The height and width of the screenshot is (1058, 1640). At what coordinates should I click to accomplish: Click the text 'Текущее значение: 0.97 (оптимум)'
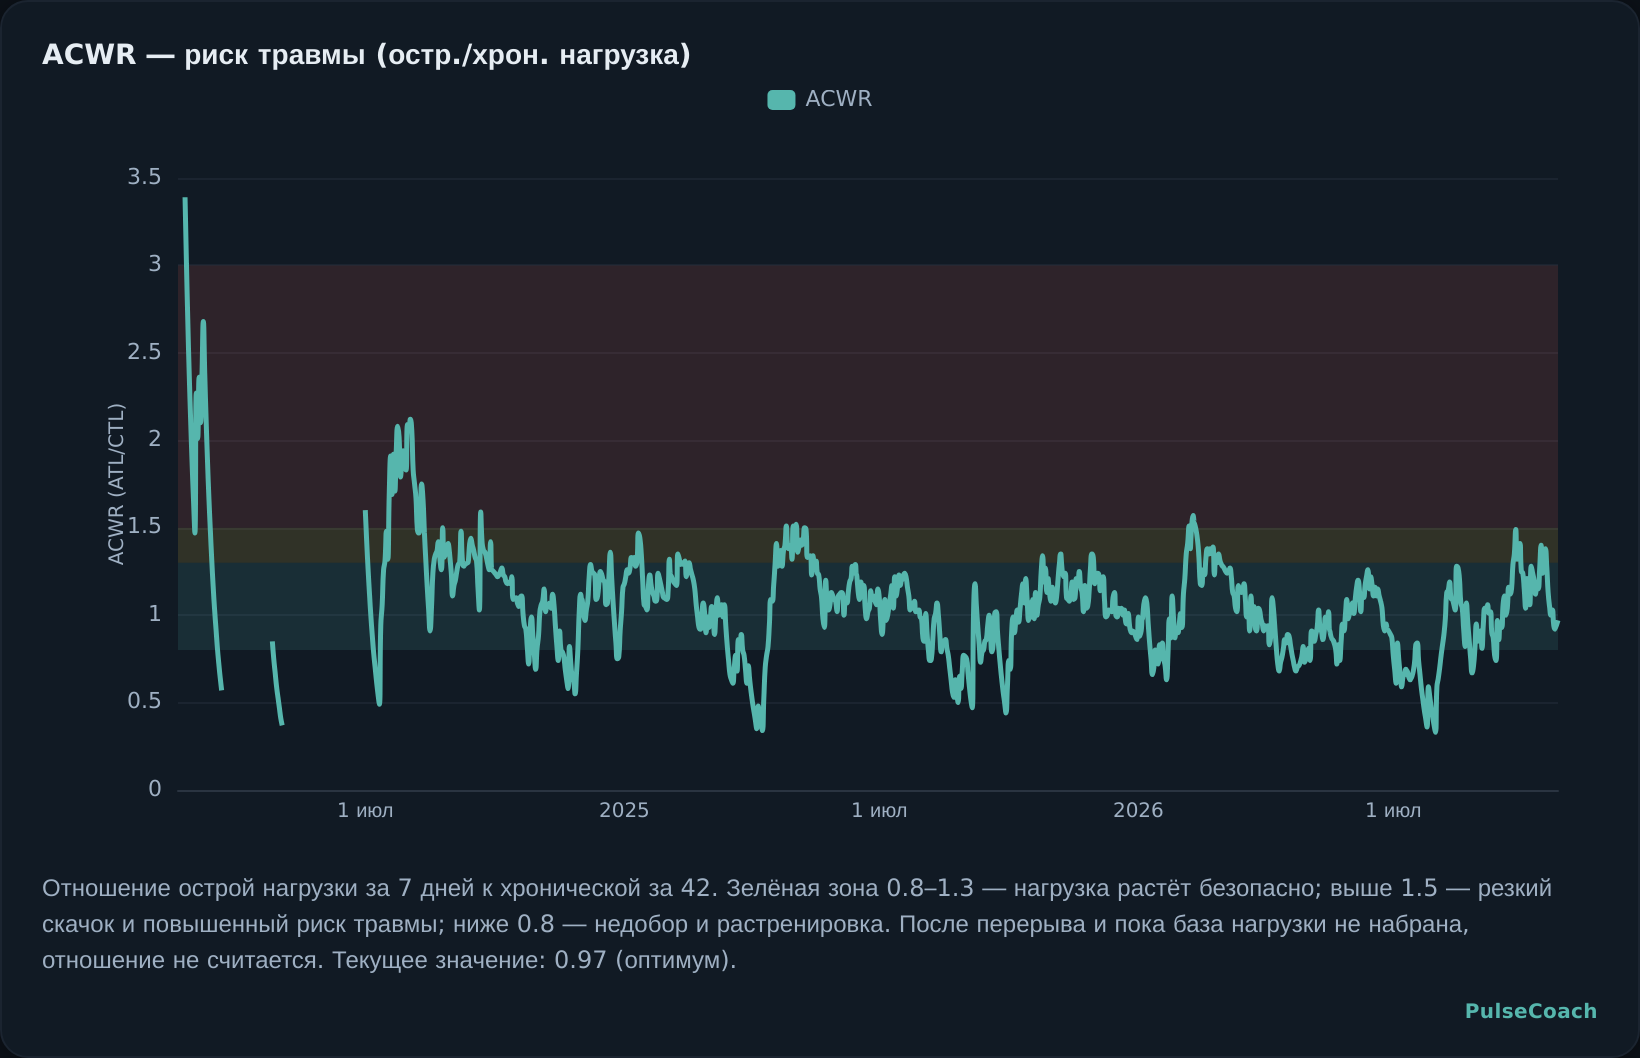(534, 960)
